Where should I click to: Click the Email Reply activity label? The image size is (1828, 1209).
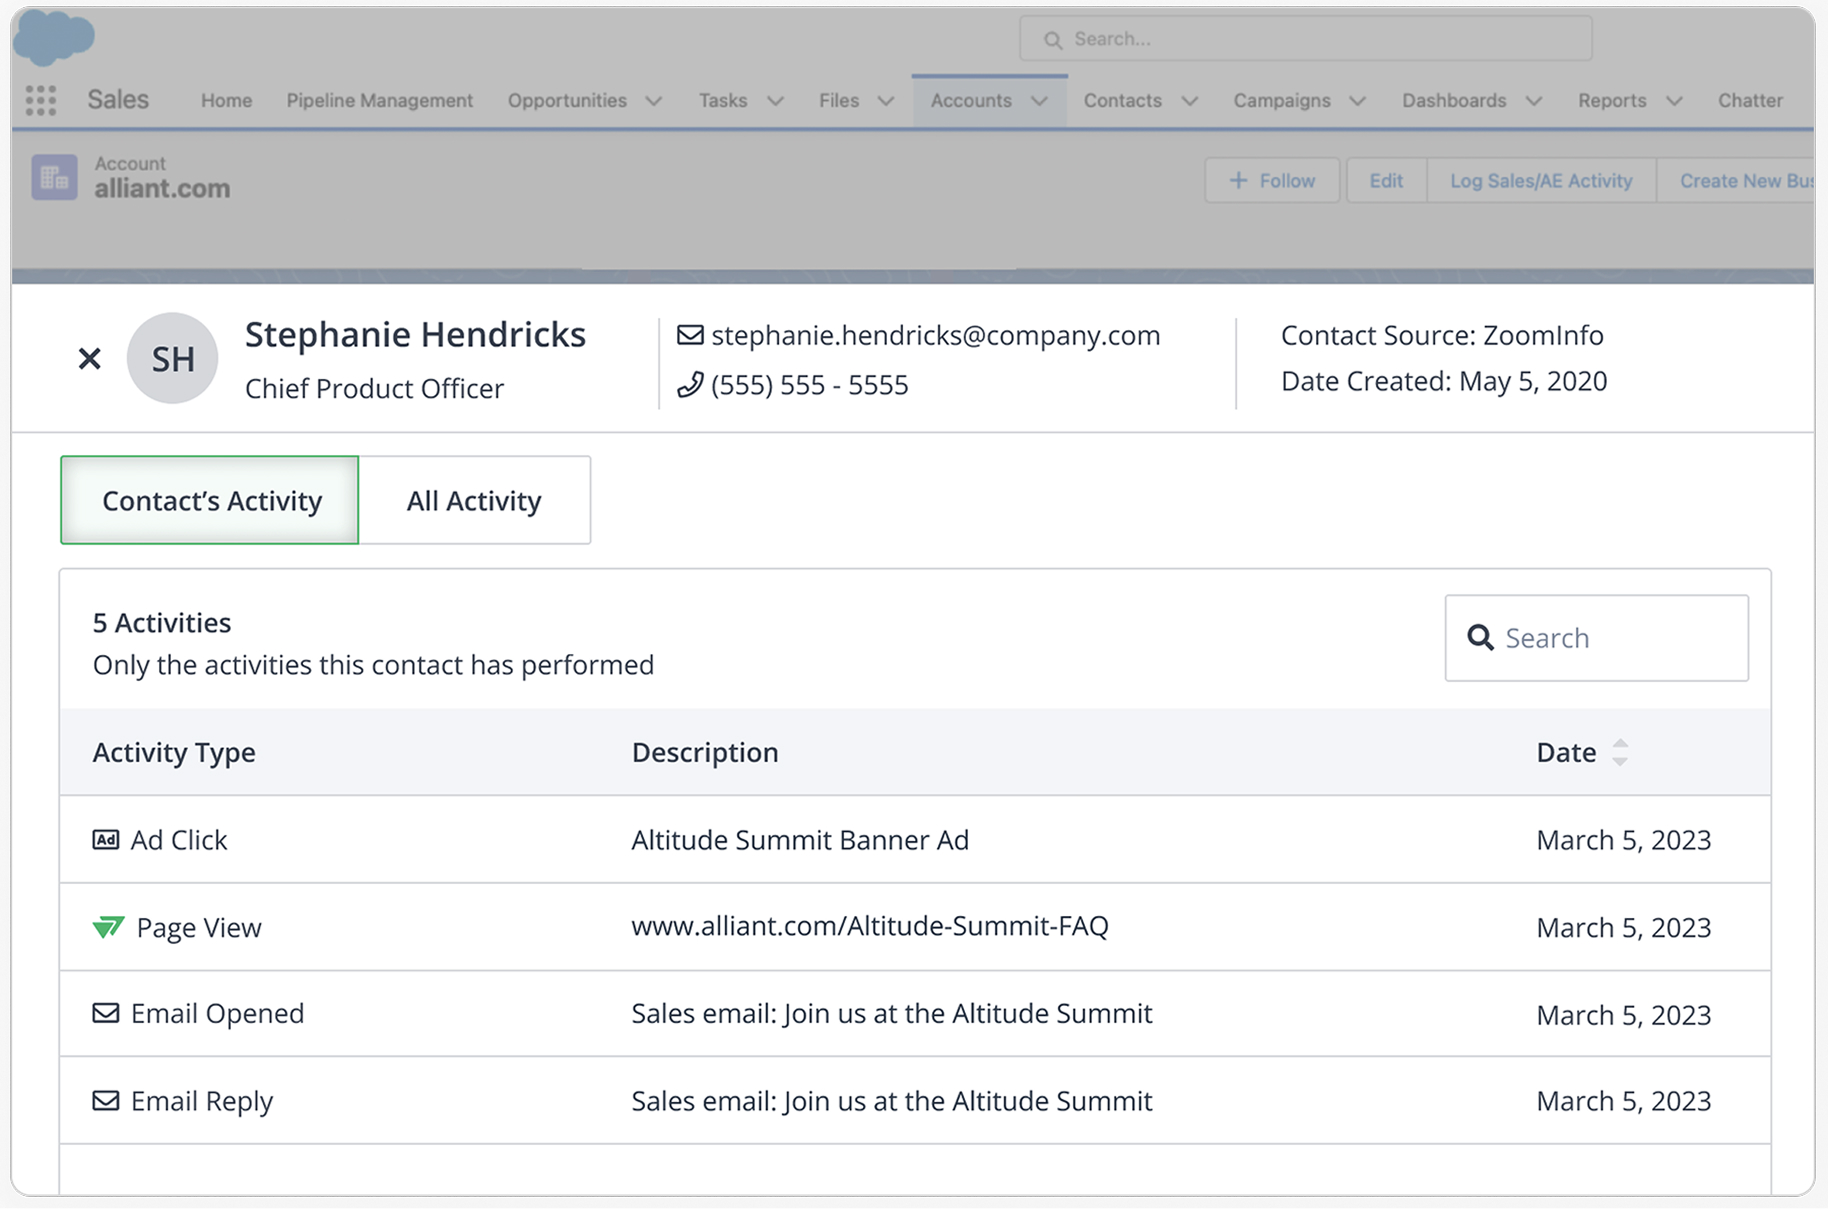202,1100
